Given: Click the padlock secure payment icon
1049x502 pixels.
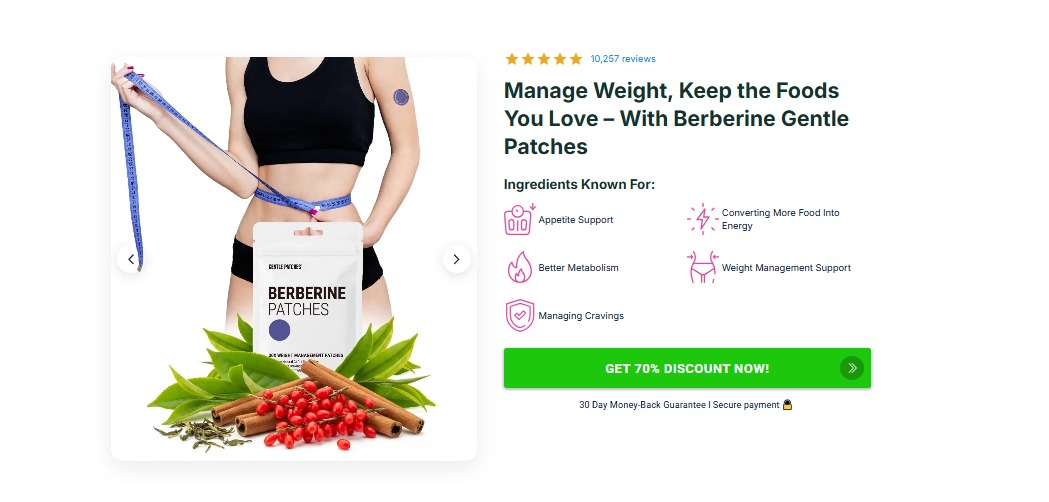Looking at the screenshot, I should coord(787,404).
